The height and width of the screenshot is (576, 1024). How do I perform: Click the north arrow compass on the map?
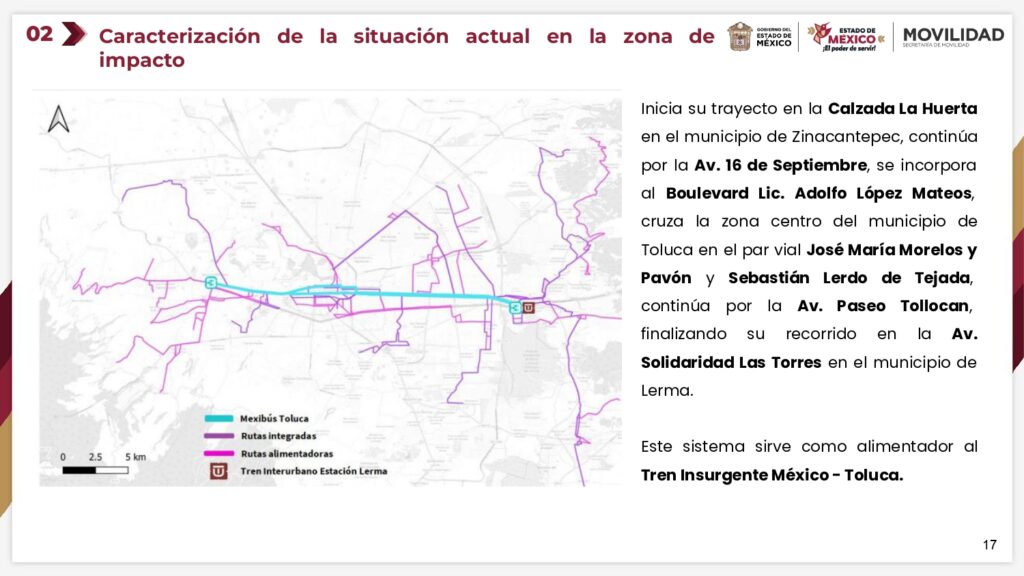(60, 119)
